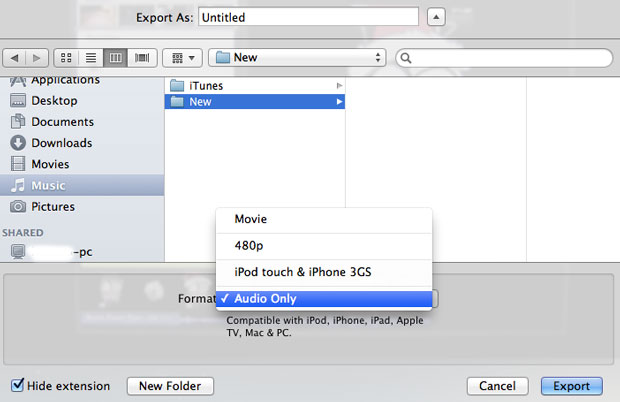Switch to Cover Flow view

pos(142,58)
